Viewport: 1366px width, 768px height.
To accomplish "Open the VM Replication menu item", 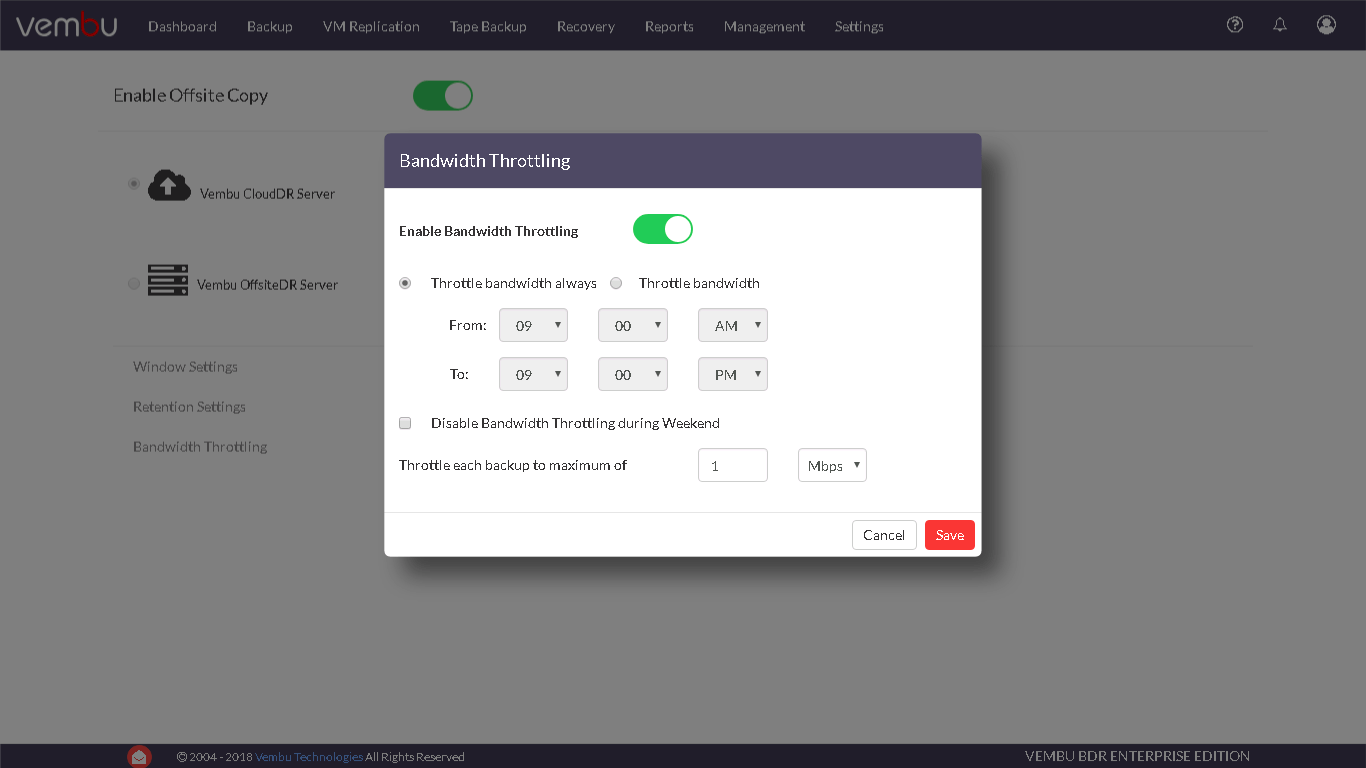I will pyautogui.click(x=370, y=26).
